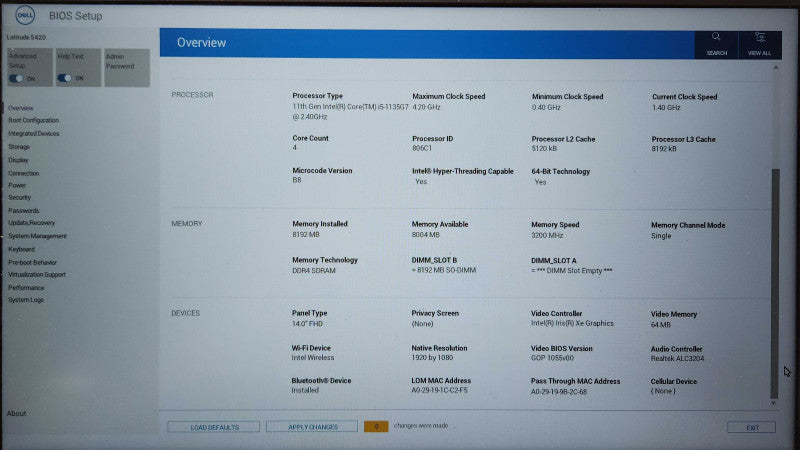This screenshot has height=450, width=800.
Task: Open the Security section
Action: pos(19,197)
